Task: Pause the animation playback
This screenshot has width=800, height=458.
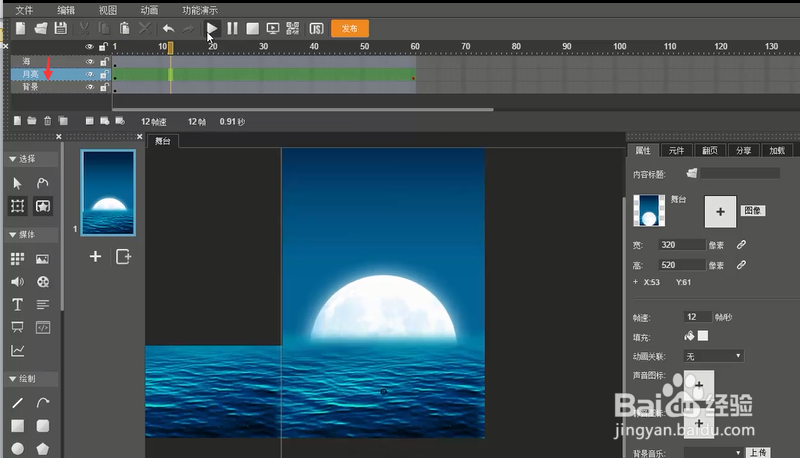Action: [232, 29]
